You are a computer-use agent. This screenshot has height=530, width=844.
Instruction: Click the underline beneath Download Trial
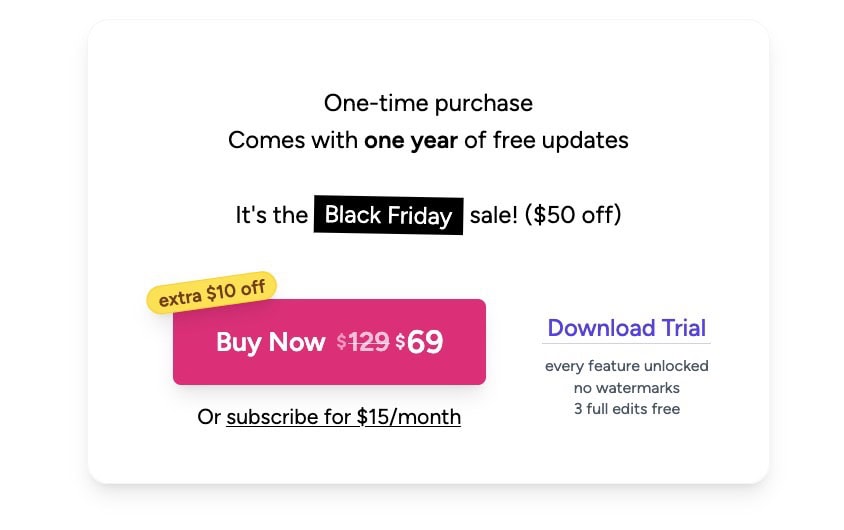(x=626, y=343)
